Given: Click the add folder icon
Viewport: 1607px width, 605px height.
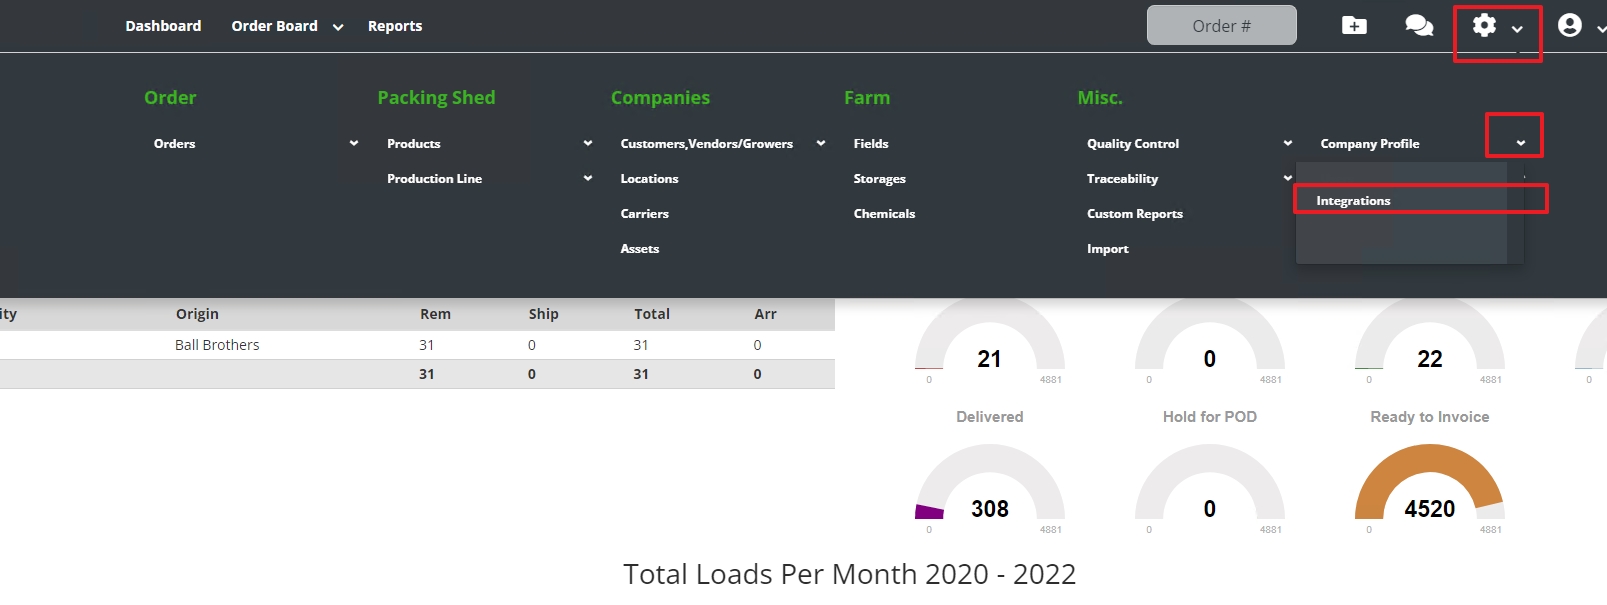Looking at the screenshot, I should click(1354, 26).
